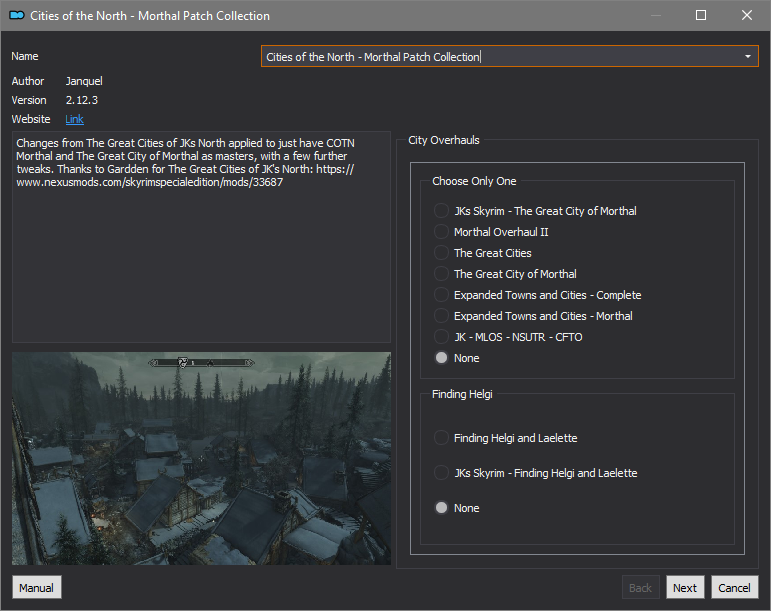
Task: Choose Finding Helgi and Laelette option
Action: 505,438
